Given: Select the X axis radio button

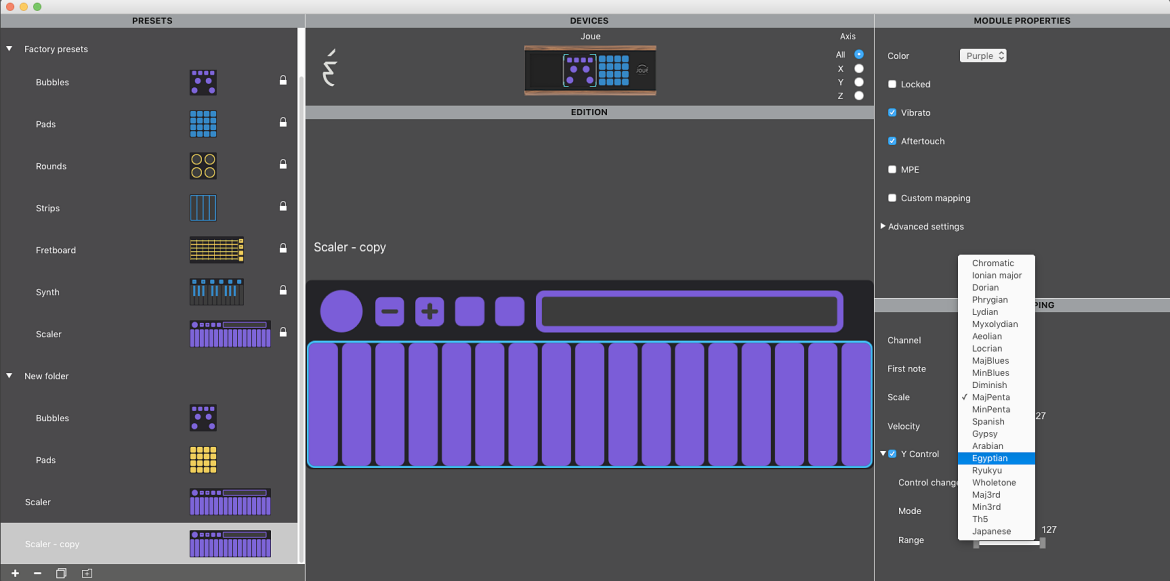Looking at the screenshot, I should tap(859, 68).
